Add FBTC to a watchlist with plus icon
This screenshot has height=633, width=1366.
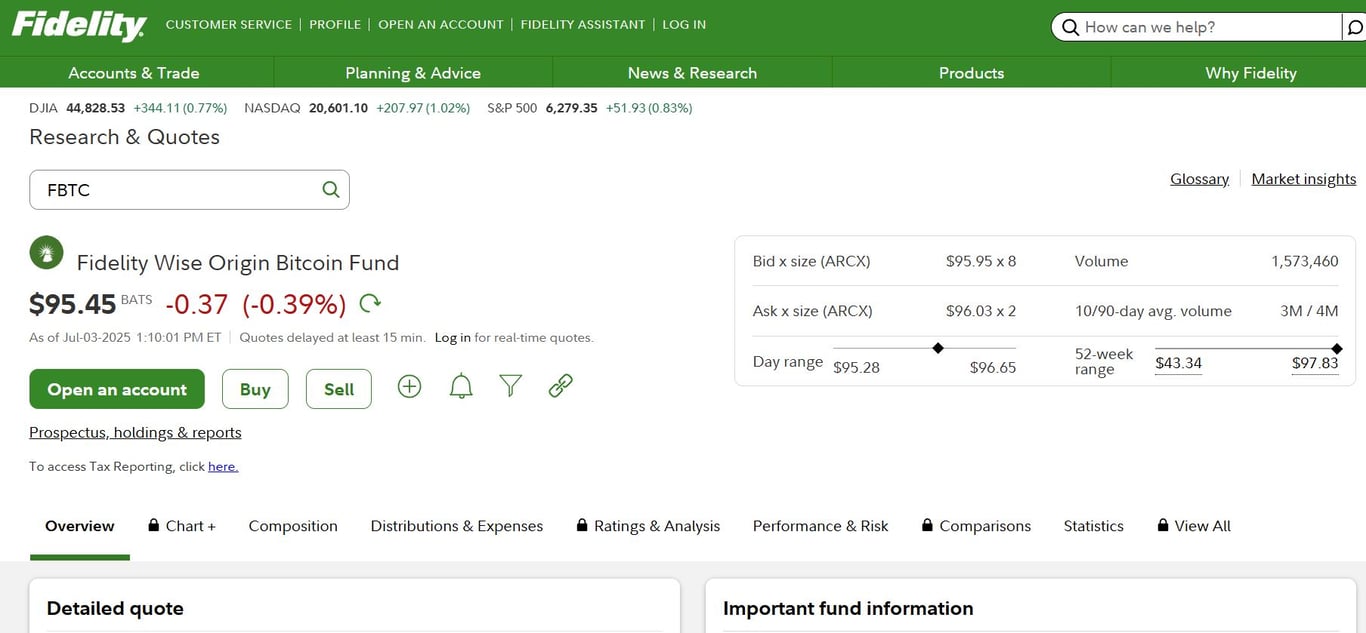coord(409,385)
